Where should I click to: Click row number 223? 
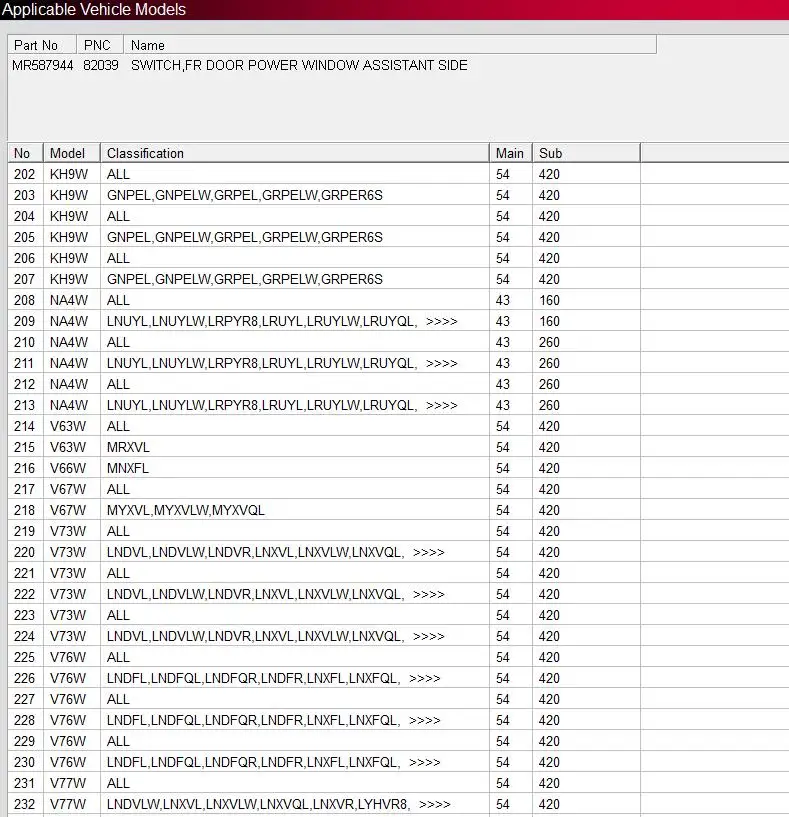[24, 615]
